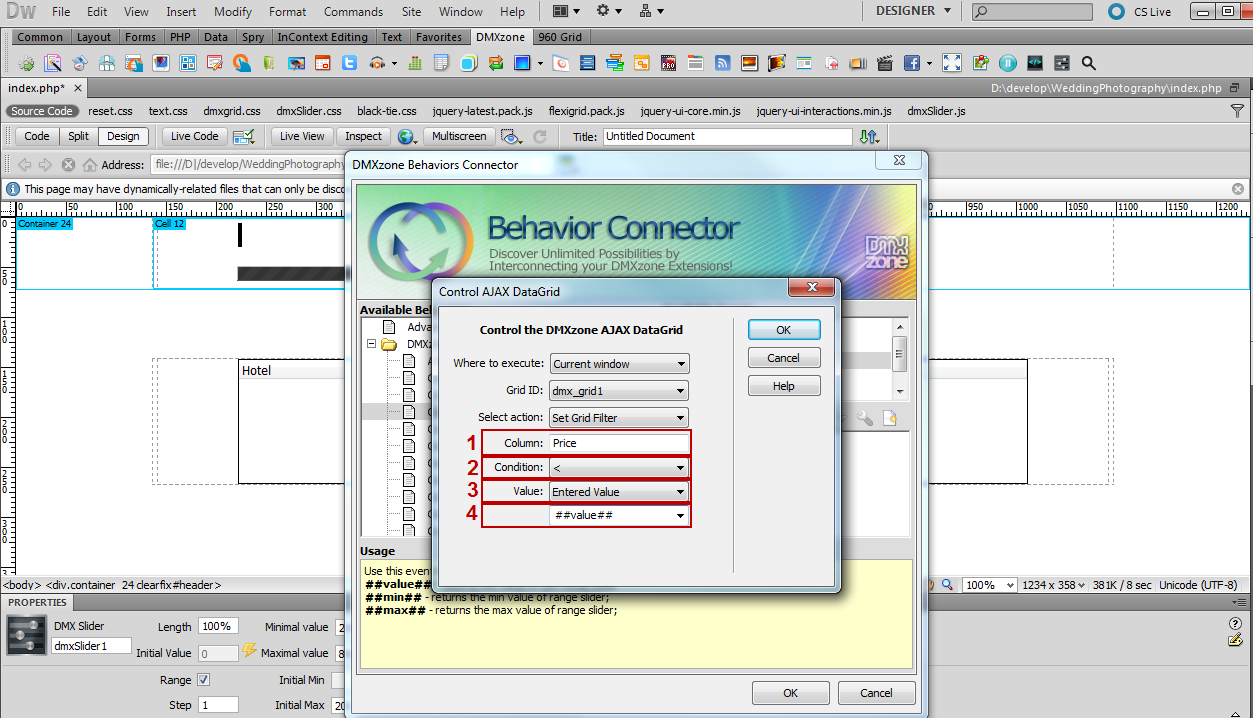Screen dimensions: 1253x718
Task: Toggle Inspect mode
Action: (x=363, y=136)
